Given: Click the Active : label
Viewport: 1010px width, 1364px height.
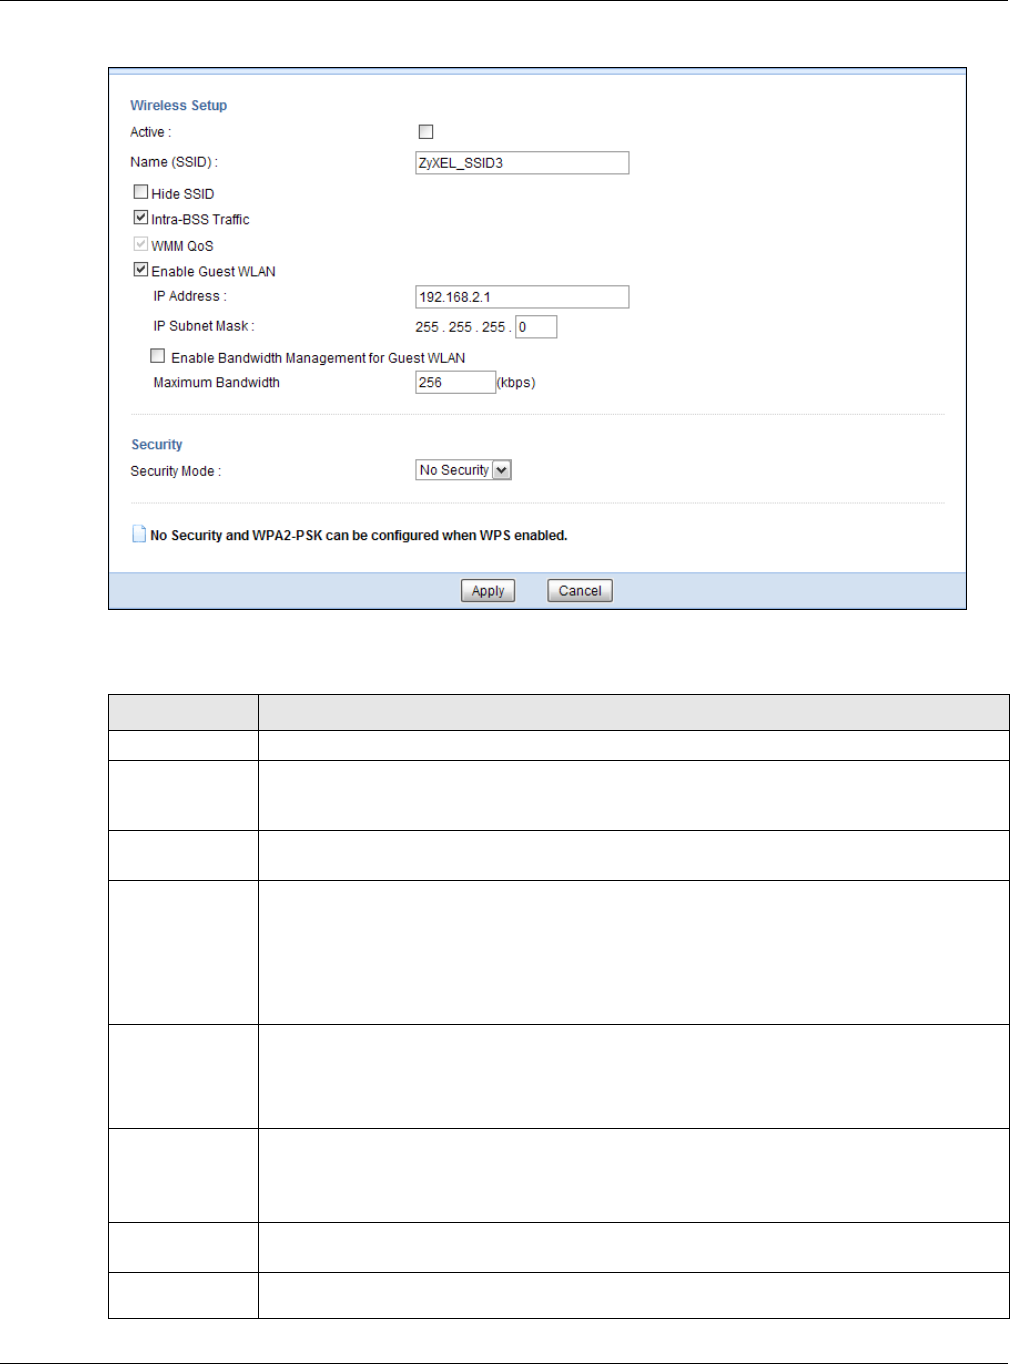Looking at the screenshot, I should tap(151, 132).
